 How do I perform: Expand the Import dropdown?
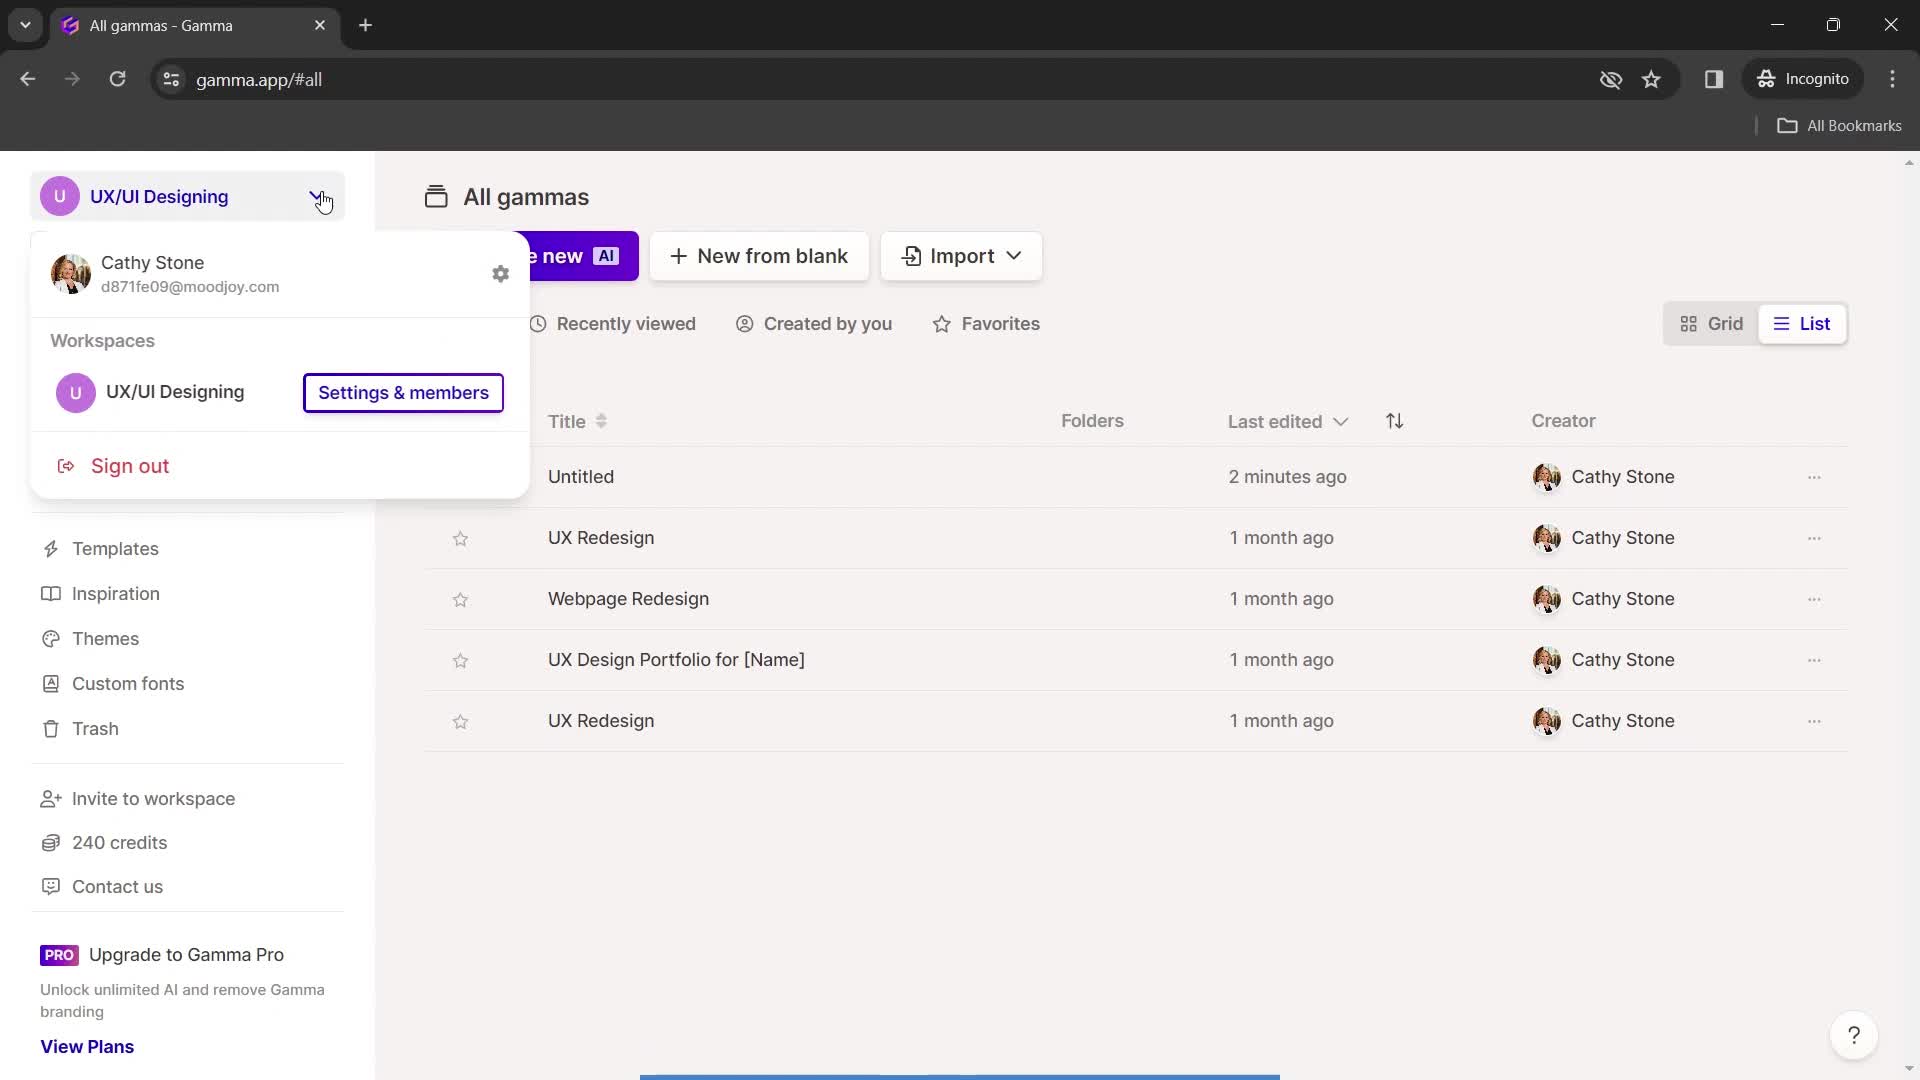(961, 256)
